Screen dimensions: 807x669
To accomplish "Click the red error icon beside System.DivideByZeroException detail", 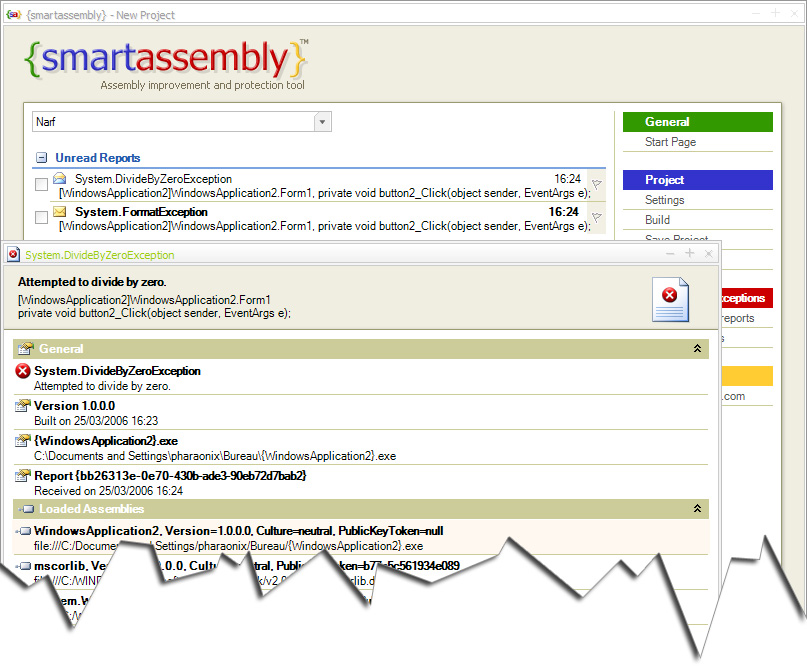I will click(x=23, y=371).
